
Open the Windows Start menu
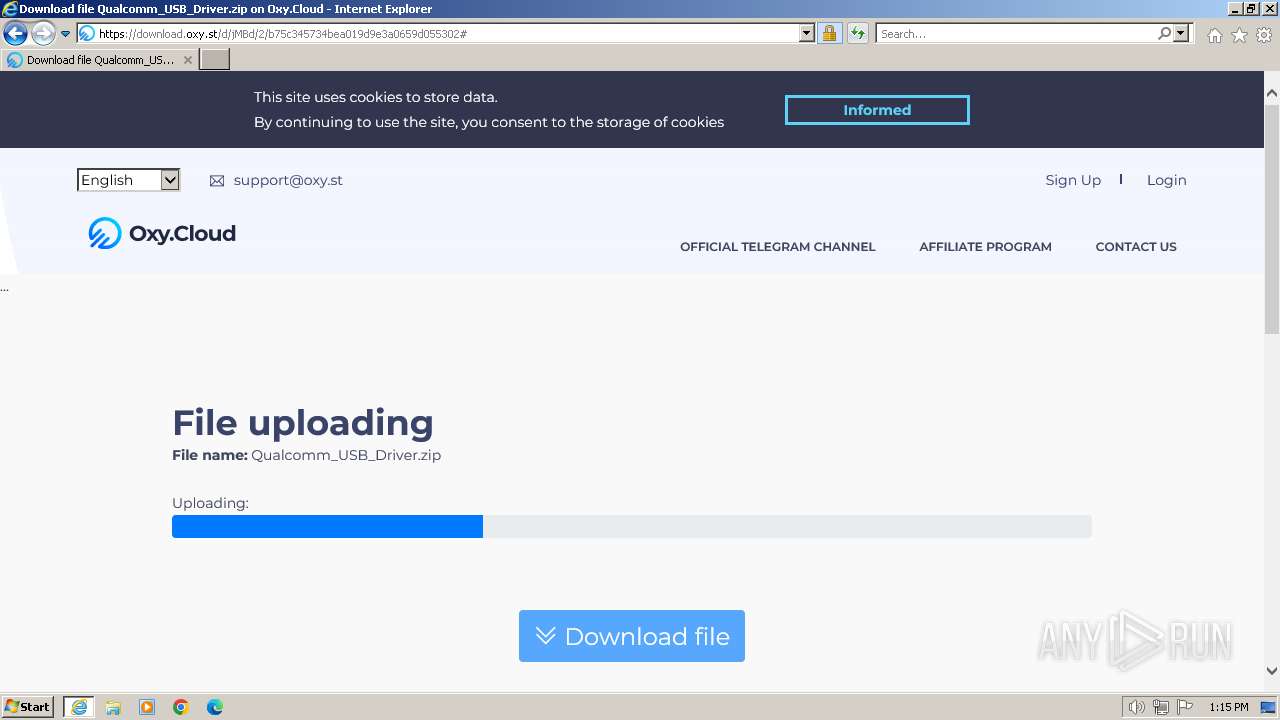28,707
